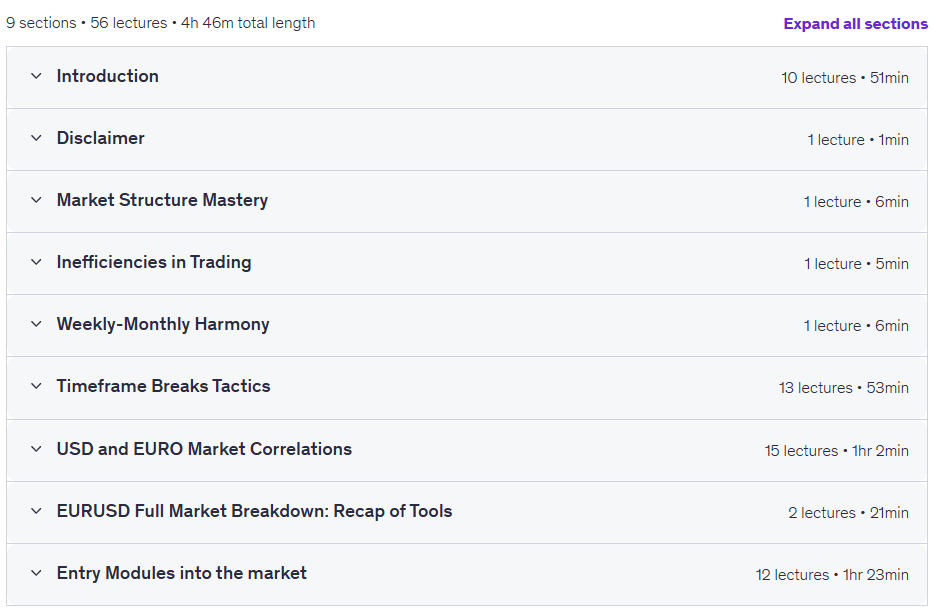Select Weekly-Monthly Harmony heading
Image resolution: width=933 pixels, height=613 pixels.
click(163, 324)
